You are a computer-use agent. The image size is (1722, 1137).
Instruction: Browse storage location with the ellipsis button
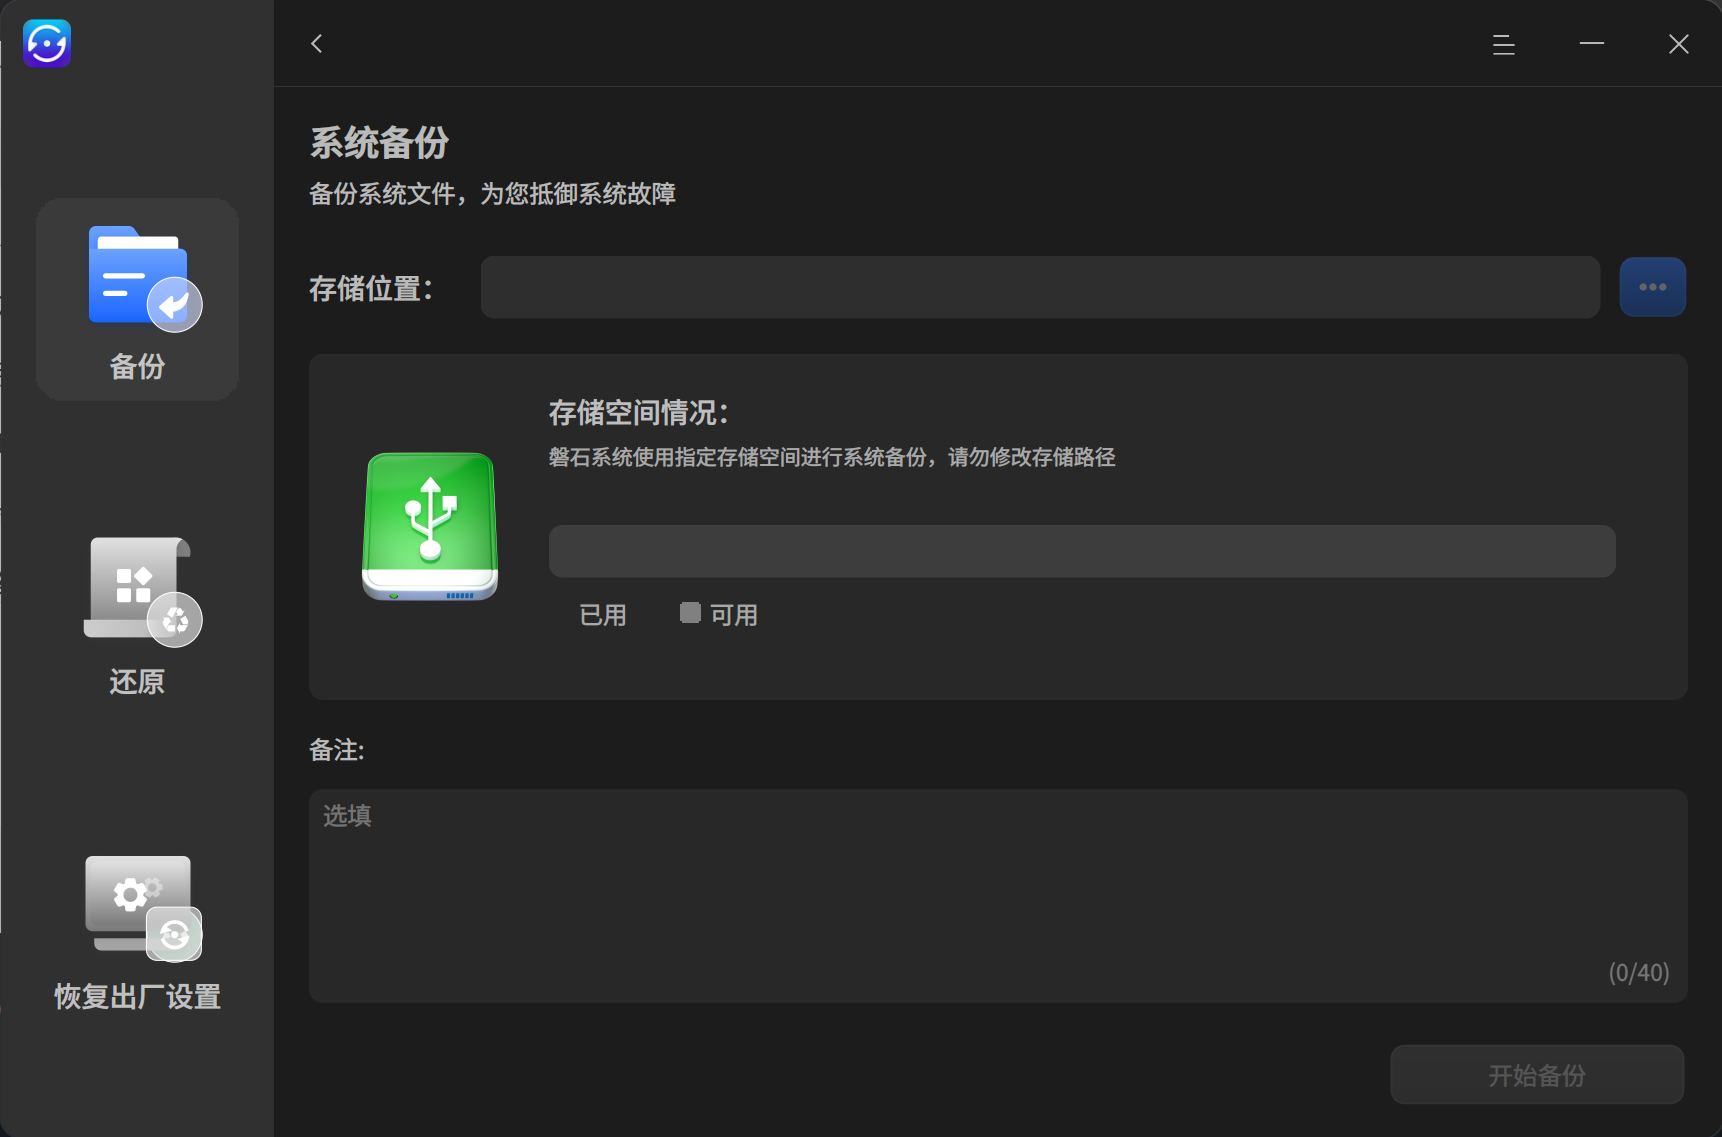point(1653,287)
